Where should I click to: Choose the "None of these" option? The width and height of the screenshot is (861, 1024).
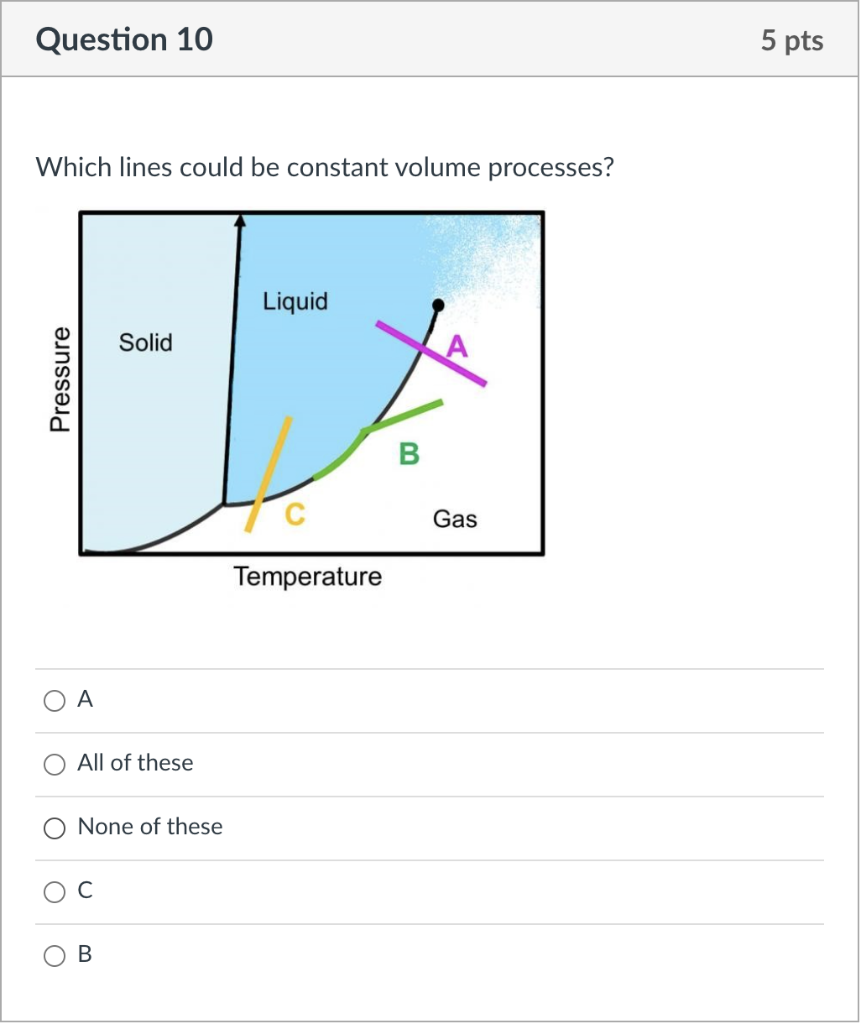54,828
